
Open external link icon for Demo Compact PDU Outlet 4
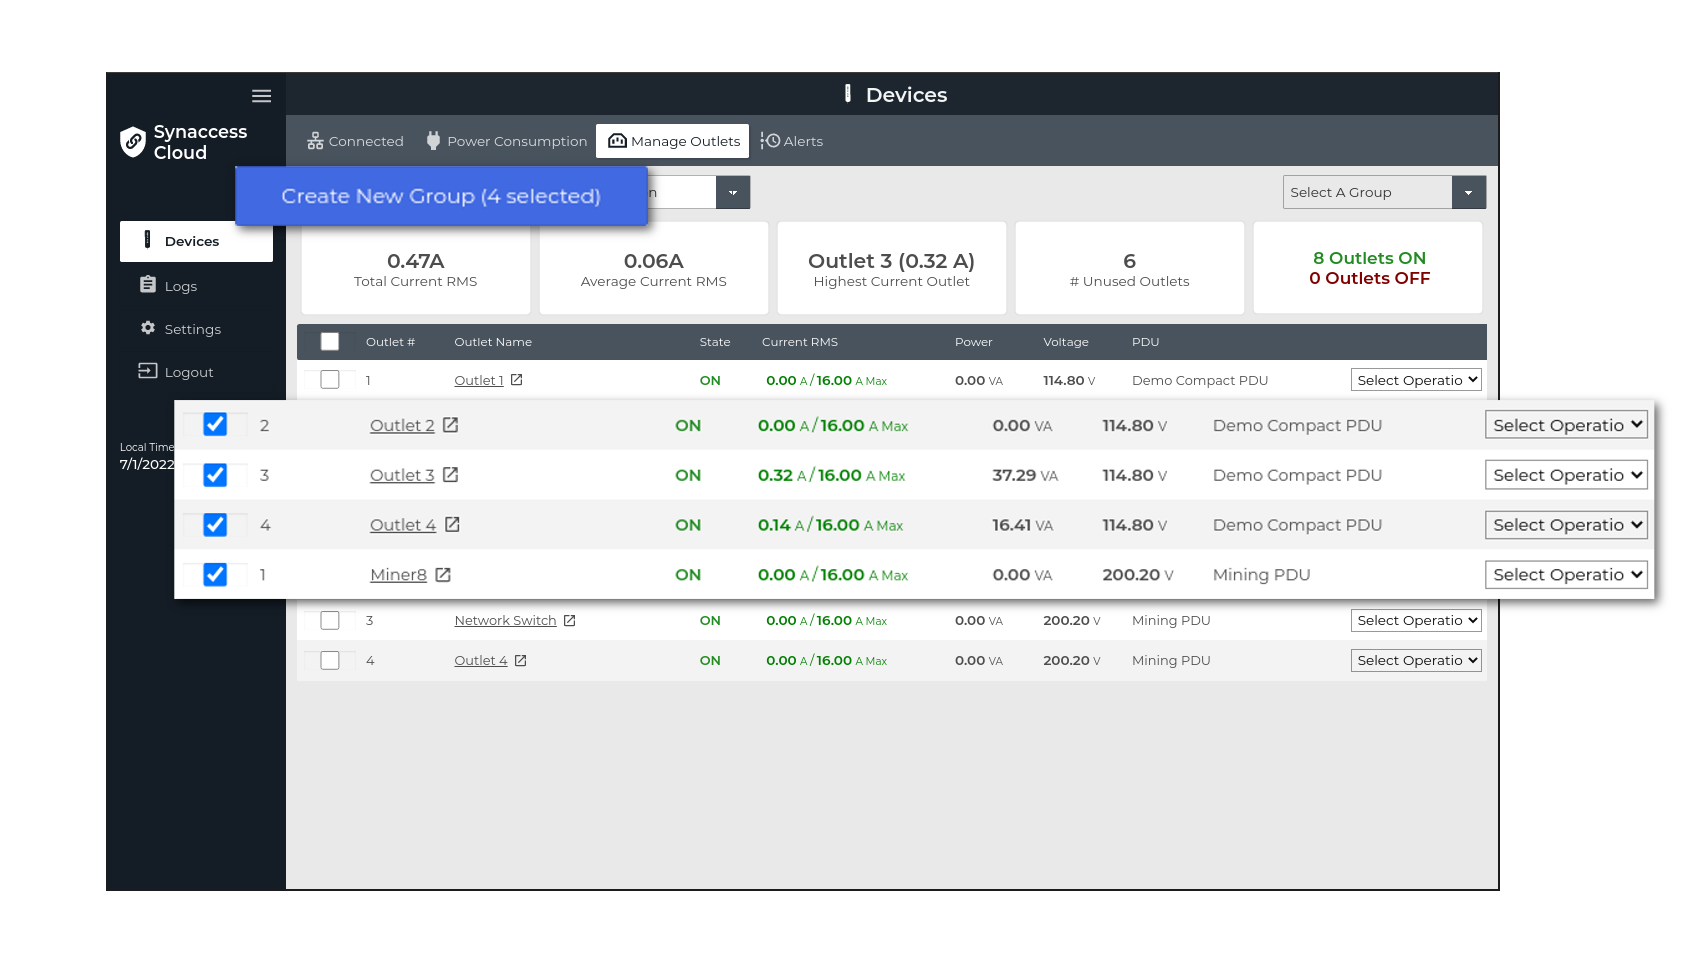pos(453,525)
